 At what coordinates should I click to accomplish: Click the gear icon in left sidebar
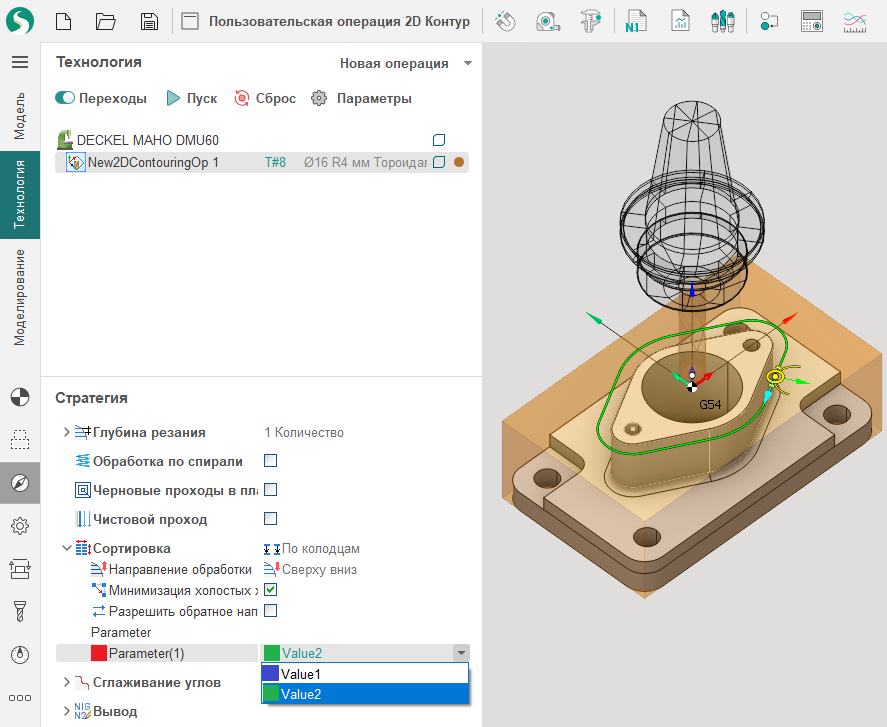pos(20,526)
